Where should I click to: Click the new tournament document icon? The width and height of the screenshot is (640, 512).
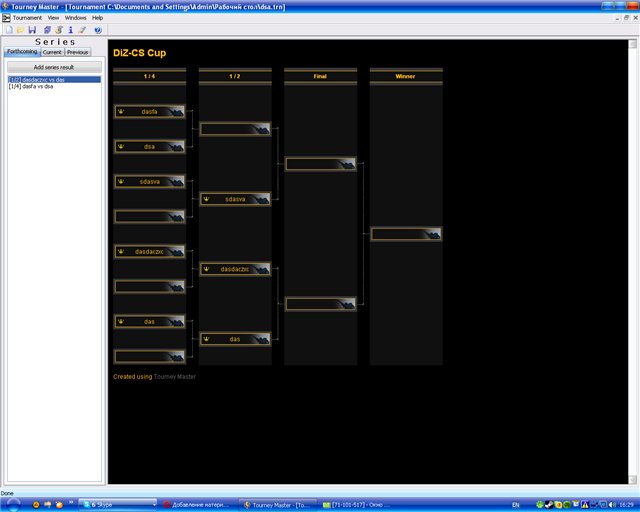7,30
